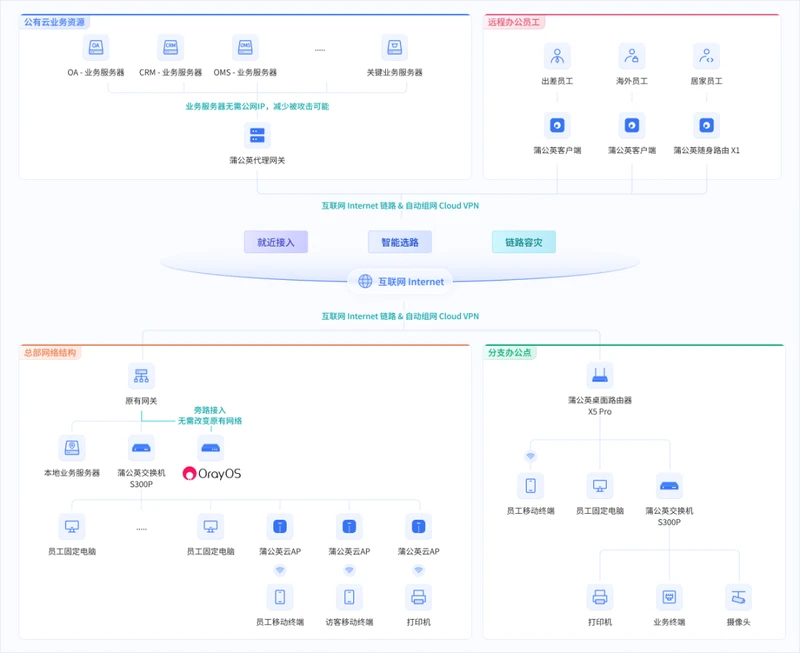The height and width of the screenshot is (653, 800).
Task: Click 蒲公英客户端 icon below 海外员工
Action: pos(632,125)
